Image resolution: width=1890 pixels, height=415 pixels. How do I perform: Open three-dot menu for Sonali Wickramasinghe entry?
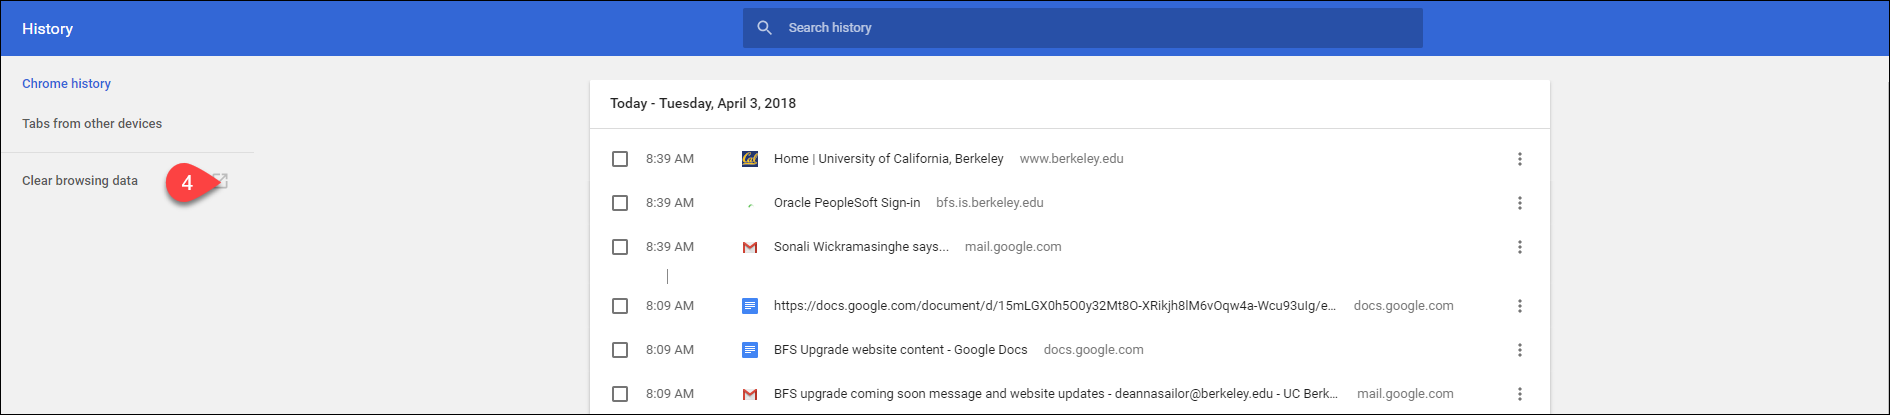coord(1519,247)
